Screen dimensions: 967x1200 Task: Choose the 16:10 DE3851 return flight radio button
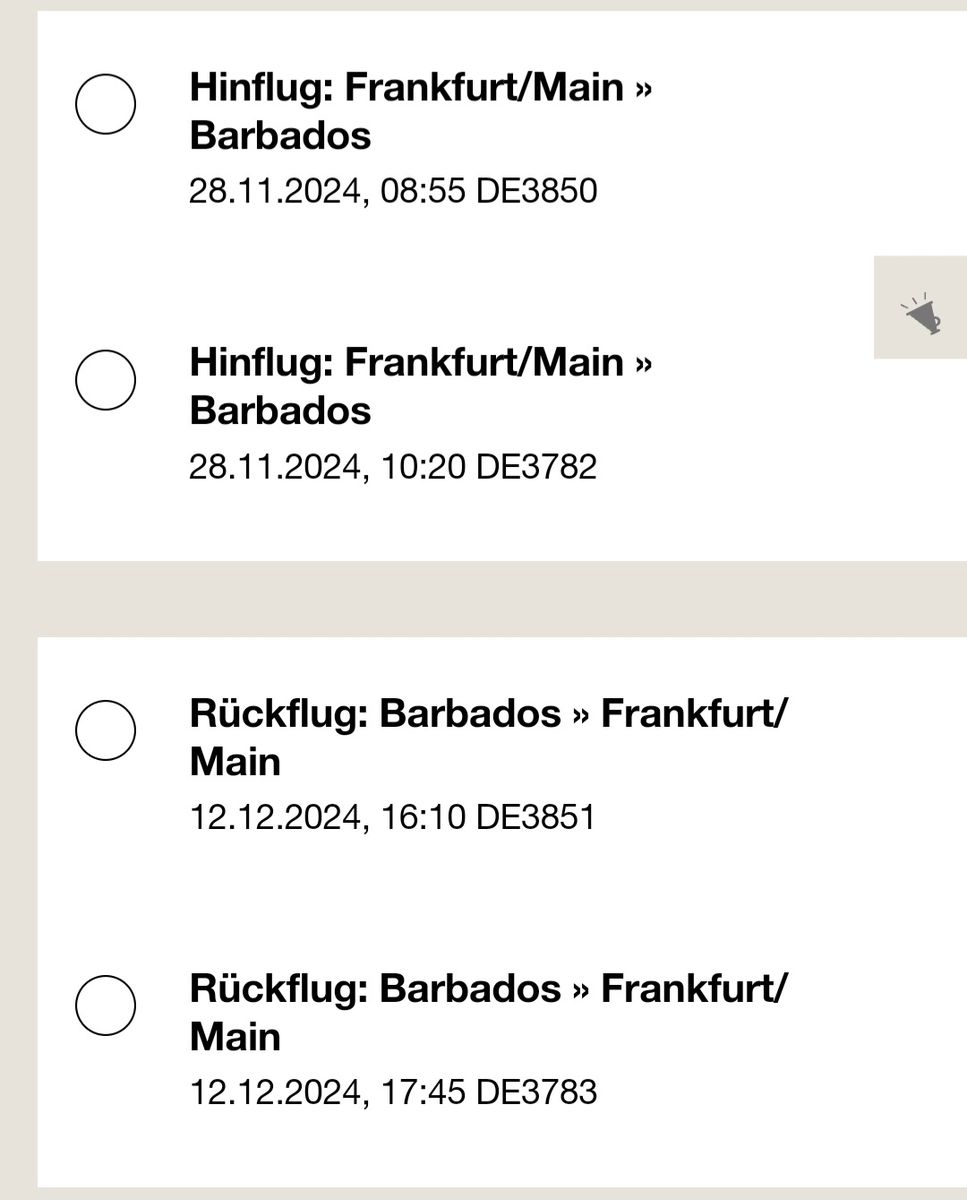106,730
